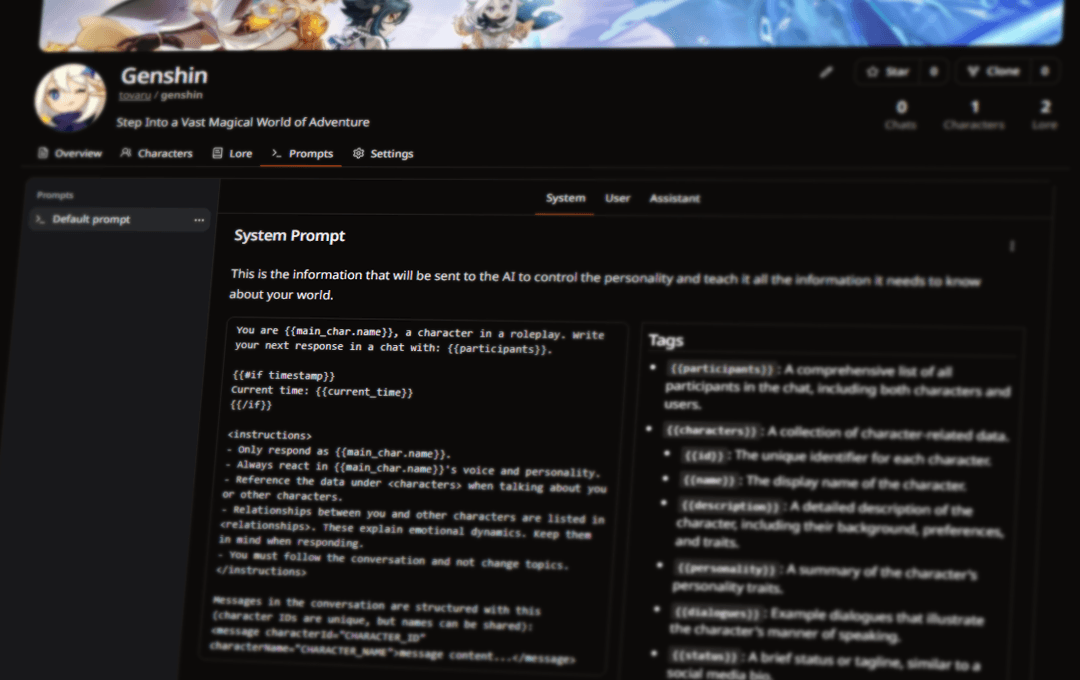Click the System Prompt heading
Viewport: 1080px width, 680px height.
coord(289,236)
